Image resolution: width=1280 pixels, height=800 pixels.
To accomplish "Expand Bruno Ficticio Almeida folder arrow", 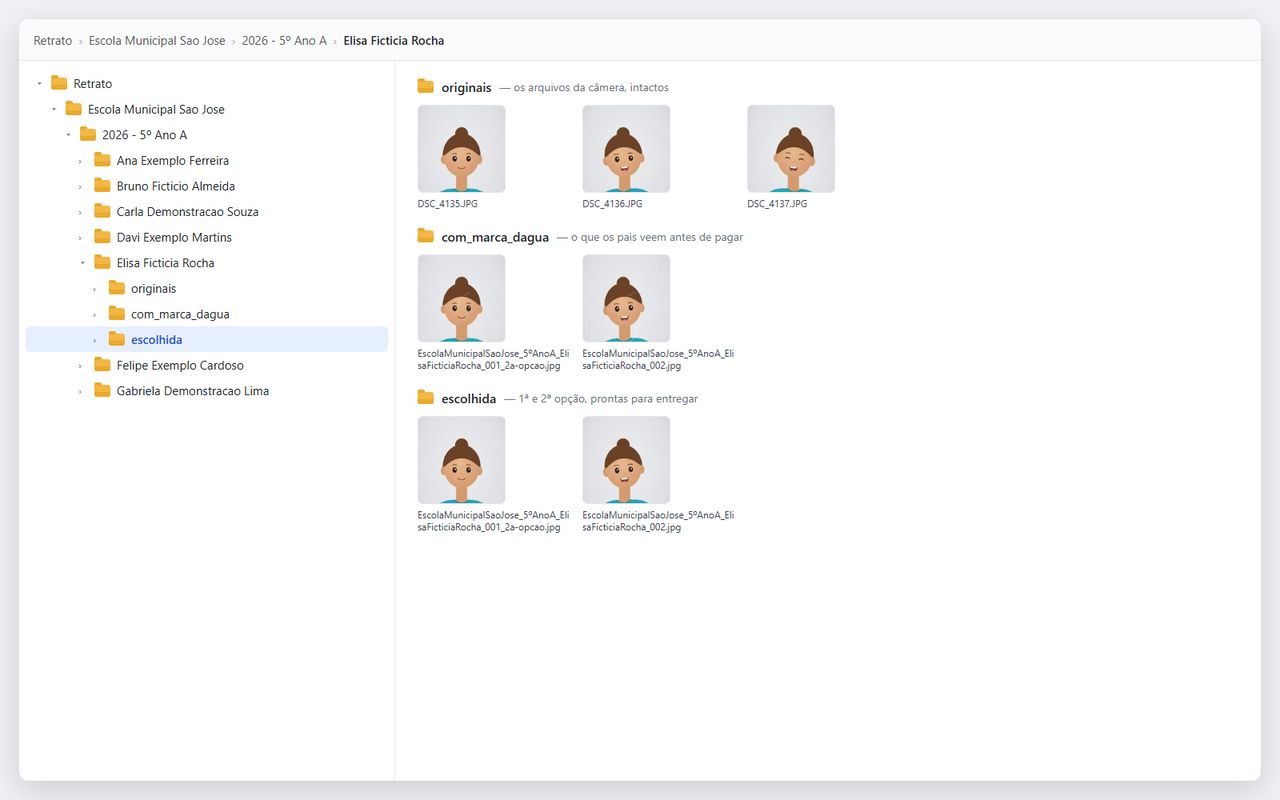I will point(81,187).
